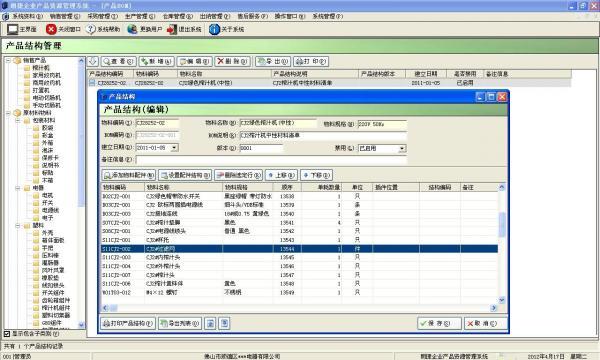Select table row S11CJ2-003 in parts list

click(299, 257)
